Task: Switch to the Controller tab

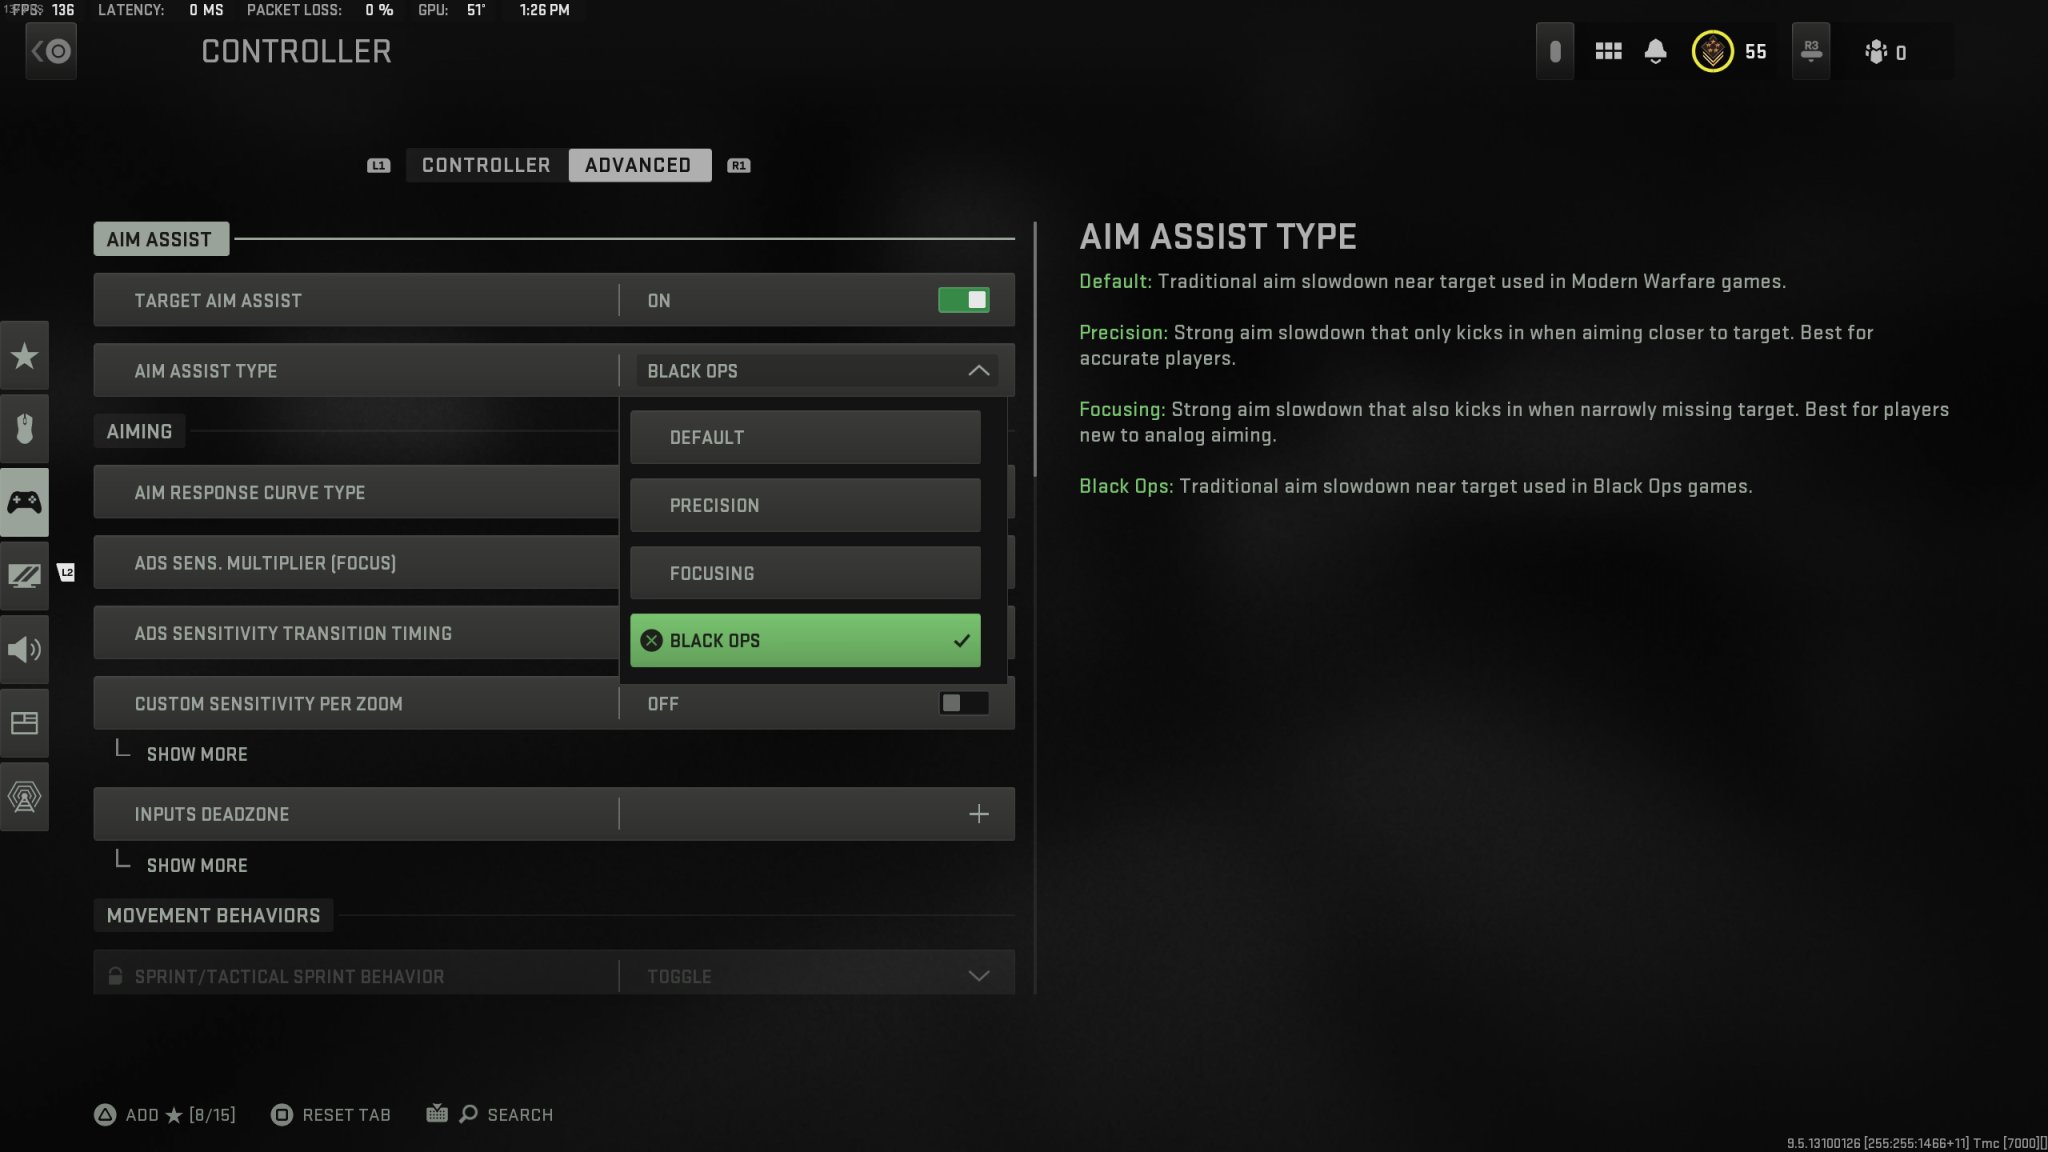Action: 486,165
